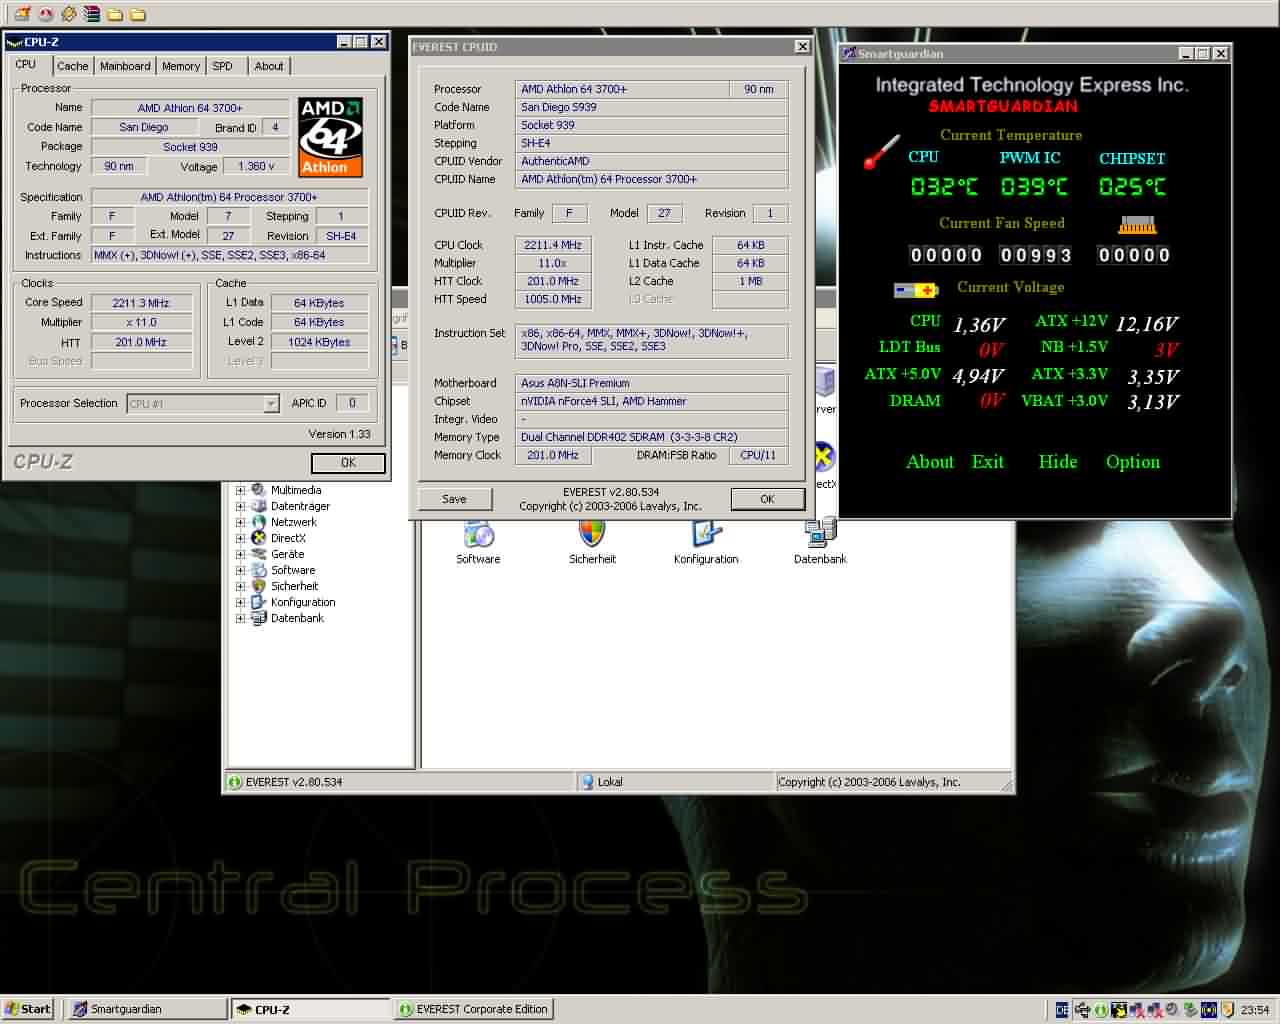Click the Version 1.33 text in CPU-Z
The height and width of the screenshot is (1024, 1280).
click(x=339, y=434)
